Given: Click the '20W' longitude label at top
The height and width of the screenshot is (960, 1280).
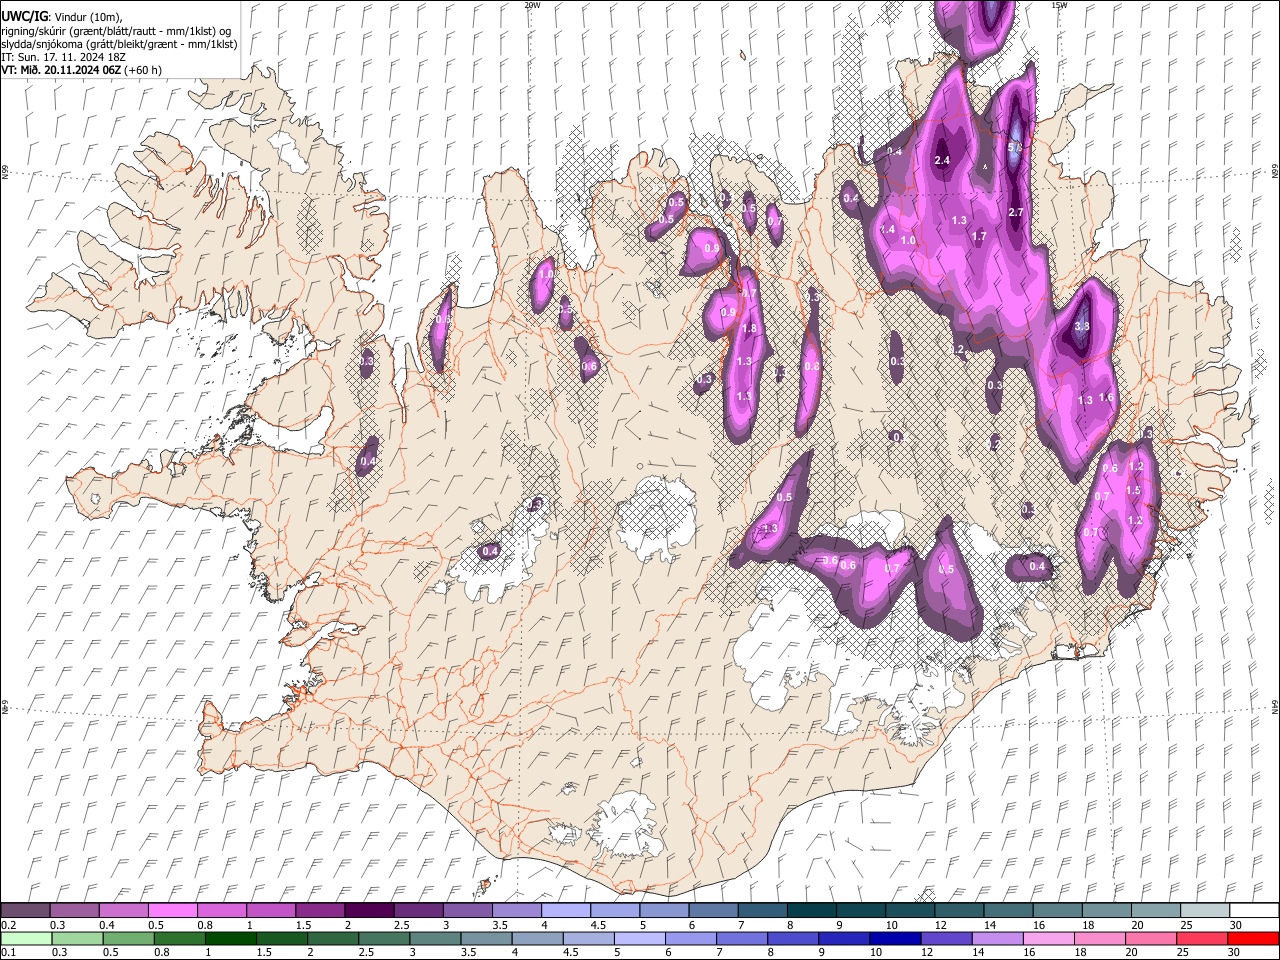Looking at the screenshot, I should click(532, 5).
